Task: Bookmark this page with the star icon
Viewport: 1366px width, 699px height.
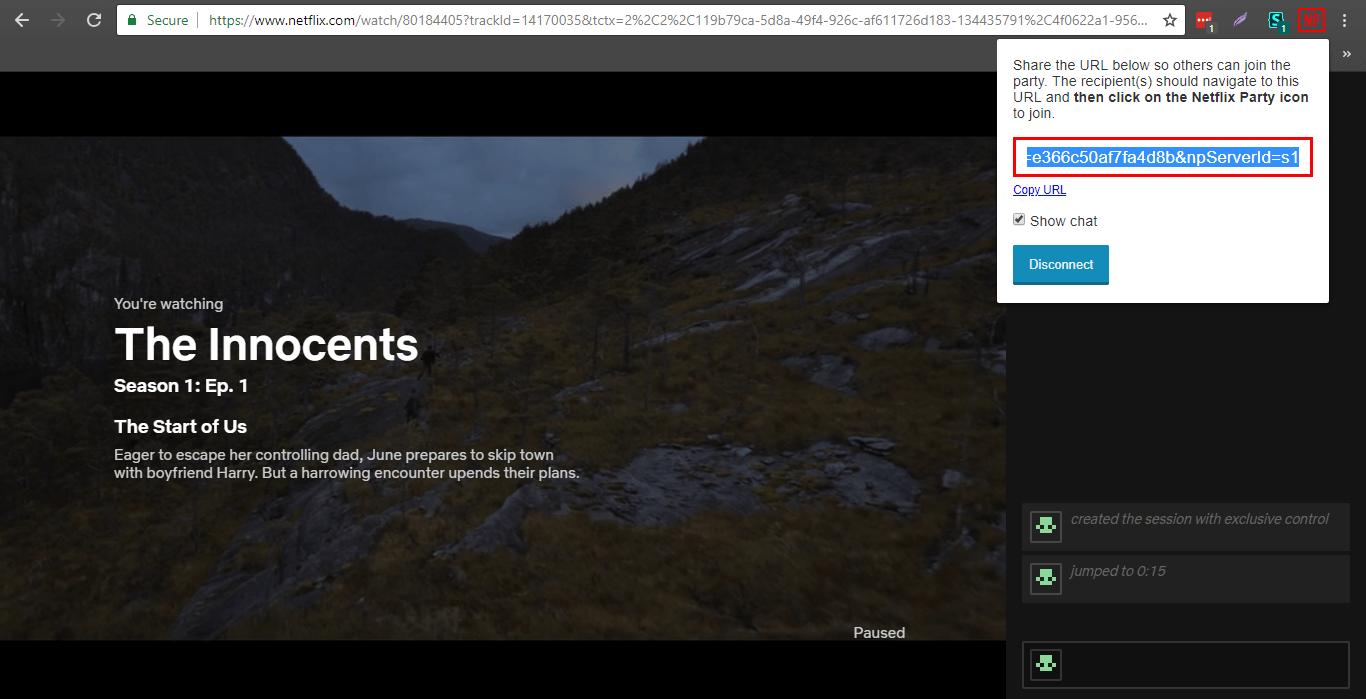Action: [x=1169, y=20]
